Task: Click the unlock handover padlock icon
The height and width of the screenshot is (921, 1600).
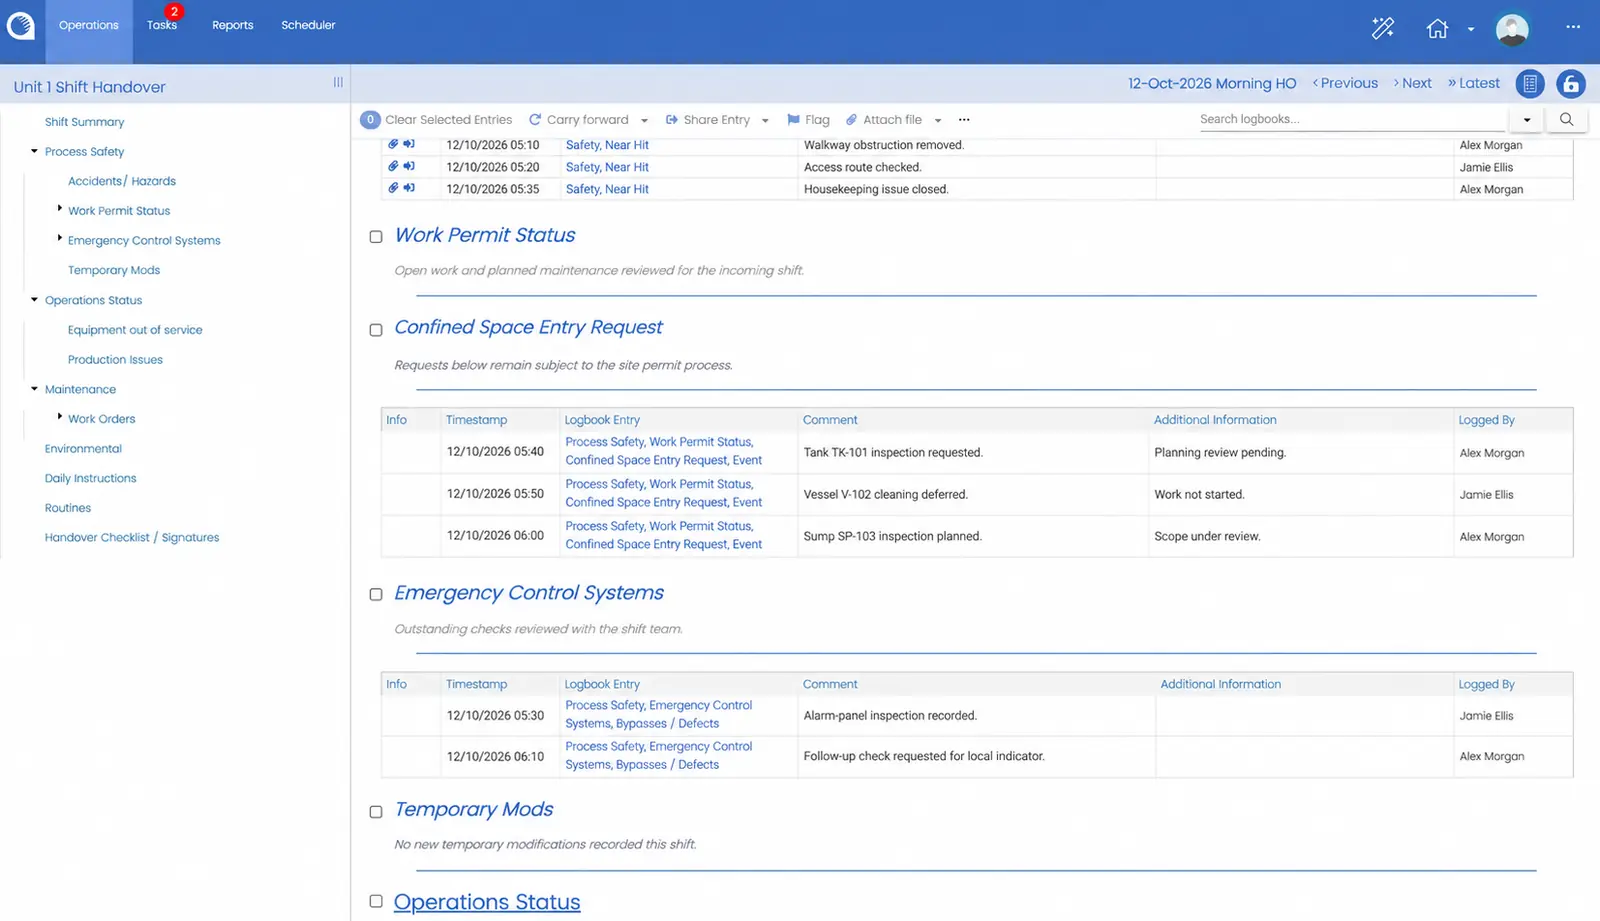Action: click(1571, 84)
